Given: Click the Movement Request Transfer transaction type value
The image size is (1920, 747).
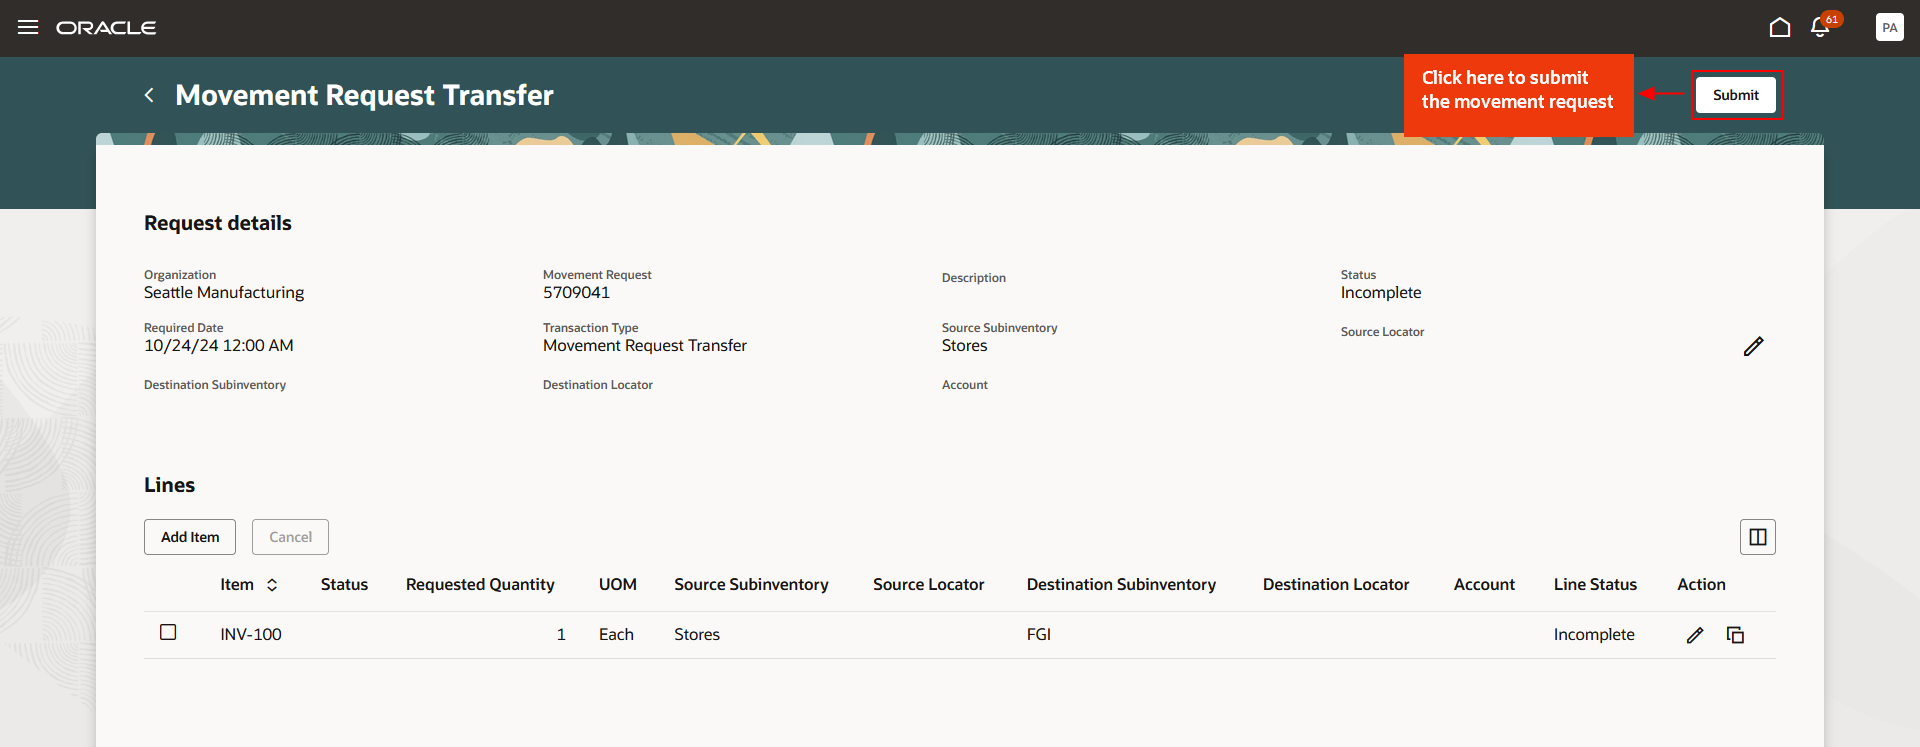Looking at the screenshot, I should (x=645, y=345).
